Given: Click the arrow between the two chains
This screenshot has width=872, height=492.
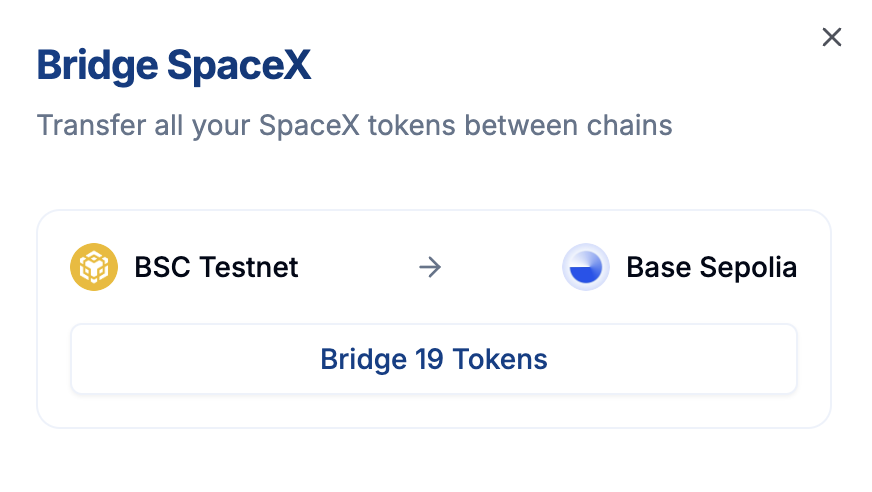Looking at the screenshot, I should point(430,267).
